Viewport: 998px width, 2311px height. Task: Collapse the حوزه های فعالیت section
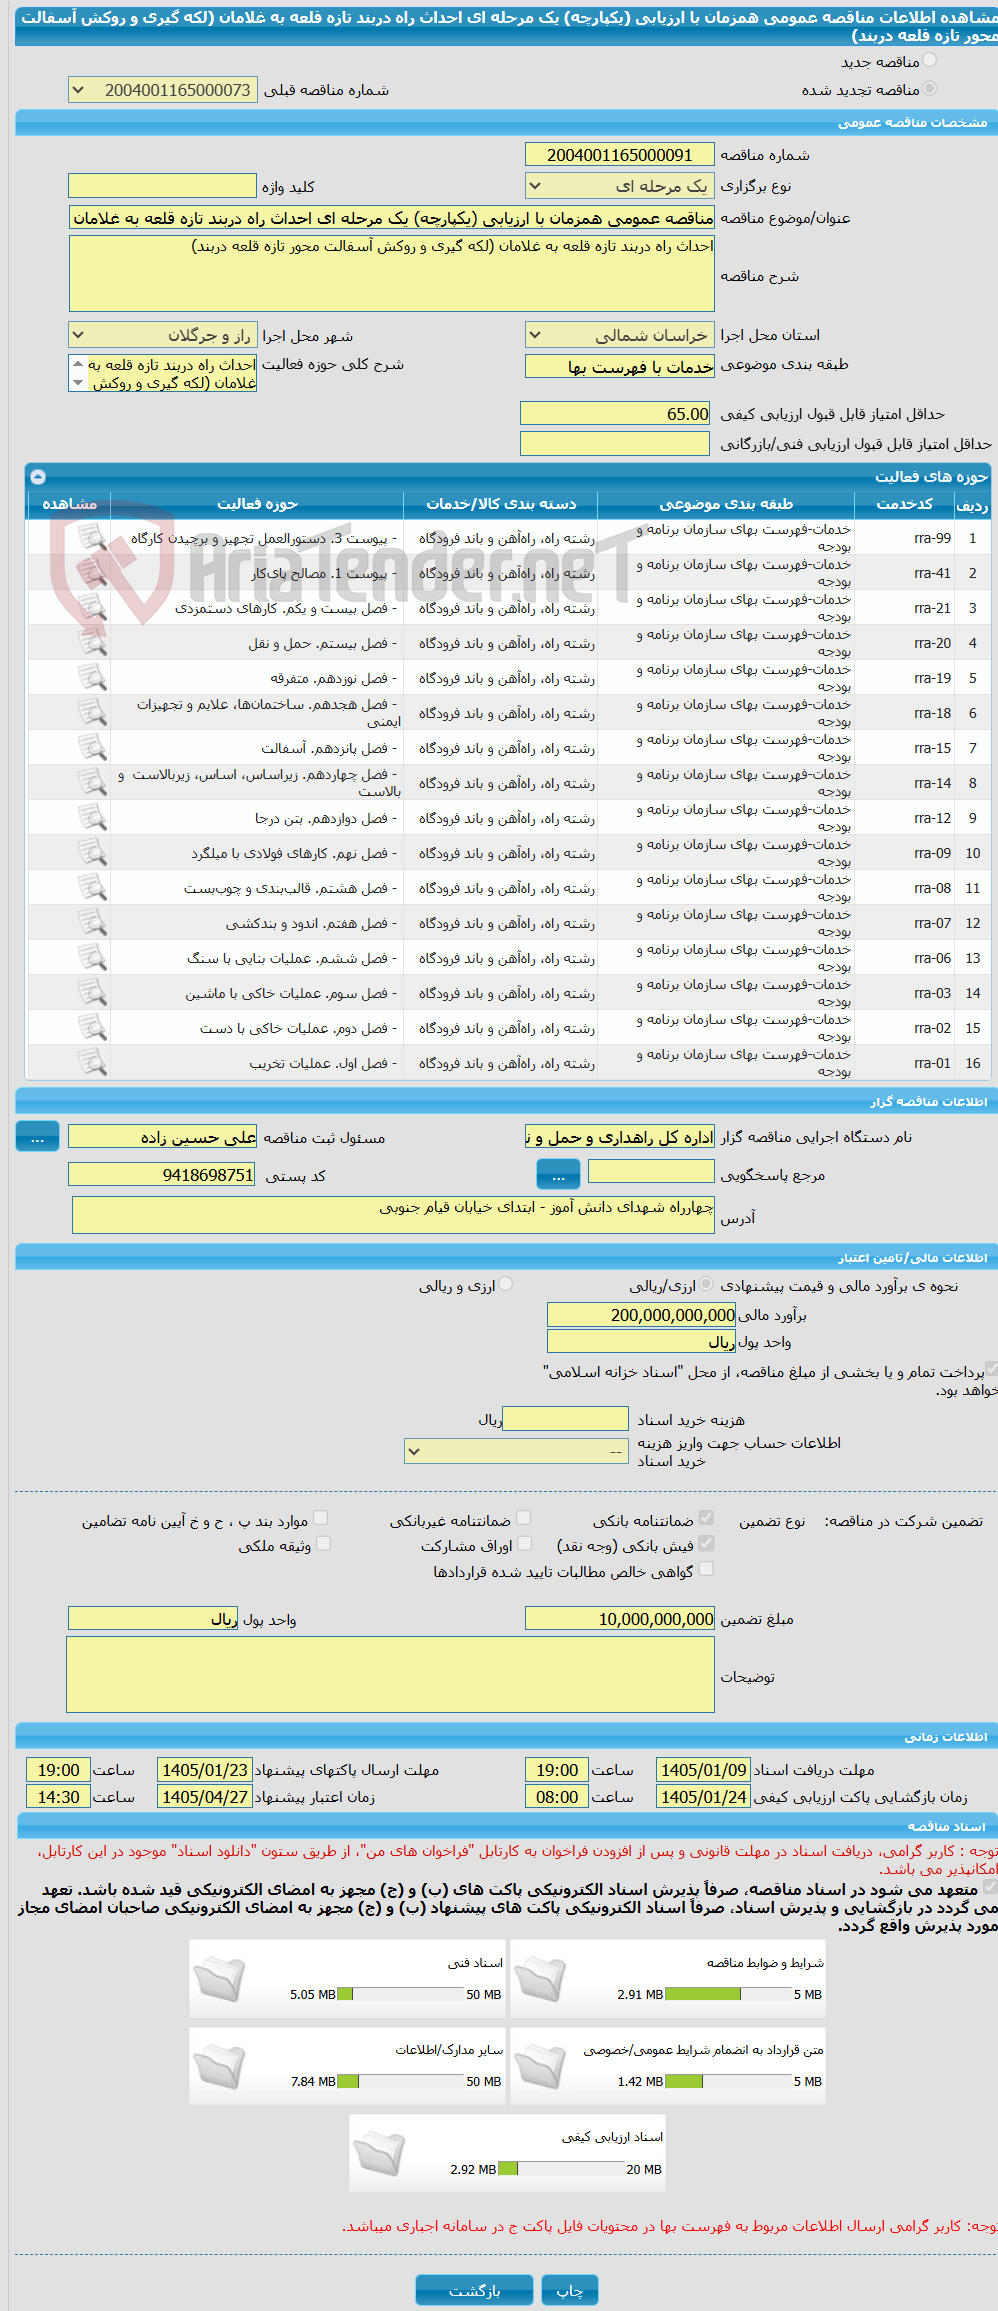pos(38,477)
